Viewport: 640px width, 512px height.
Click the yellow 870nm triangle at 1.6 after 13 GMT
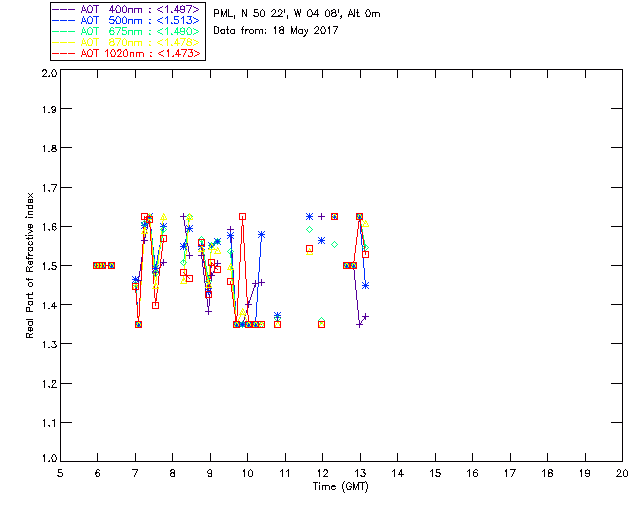366,223
